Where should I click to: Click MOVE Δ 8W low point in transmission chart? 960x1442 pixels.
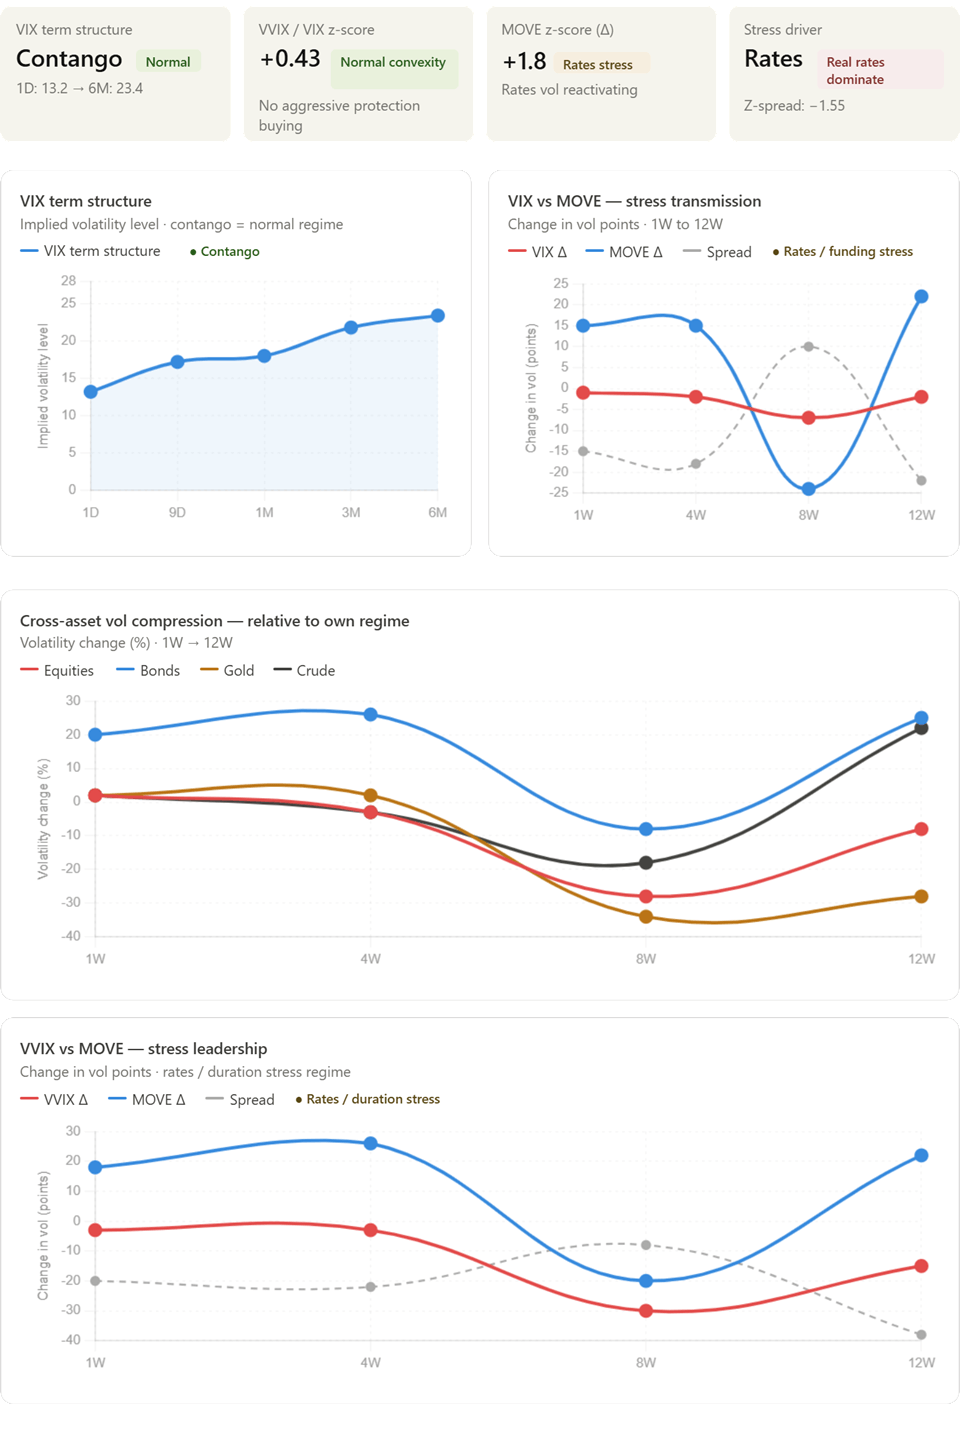point(809,489)
